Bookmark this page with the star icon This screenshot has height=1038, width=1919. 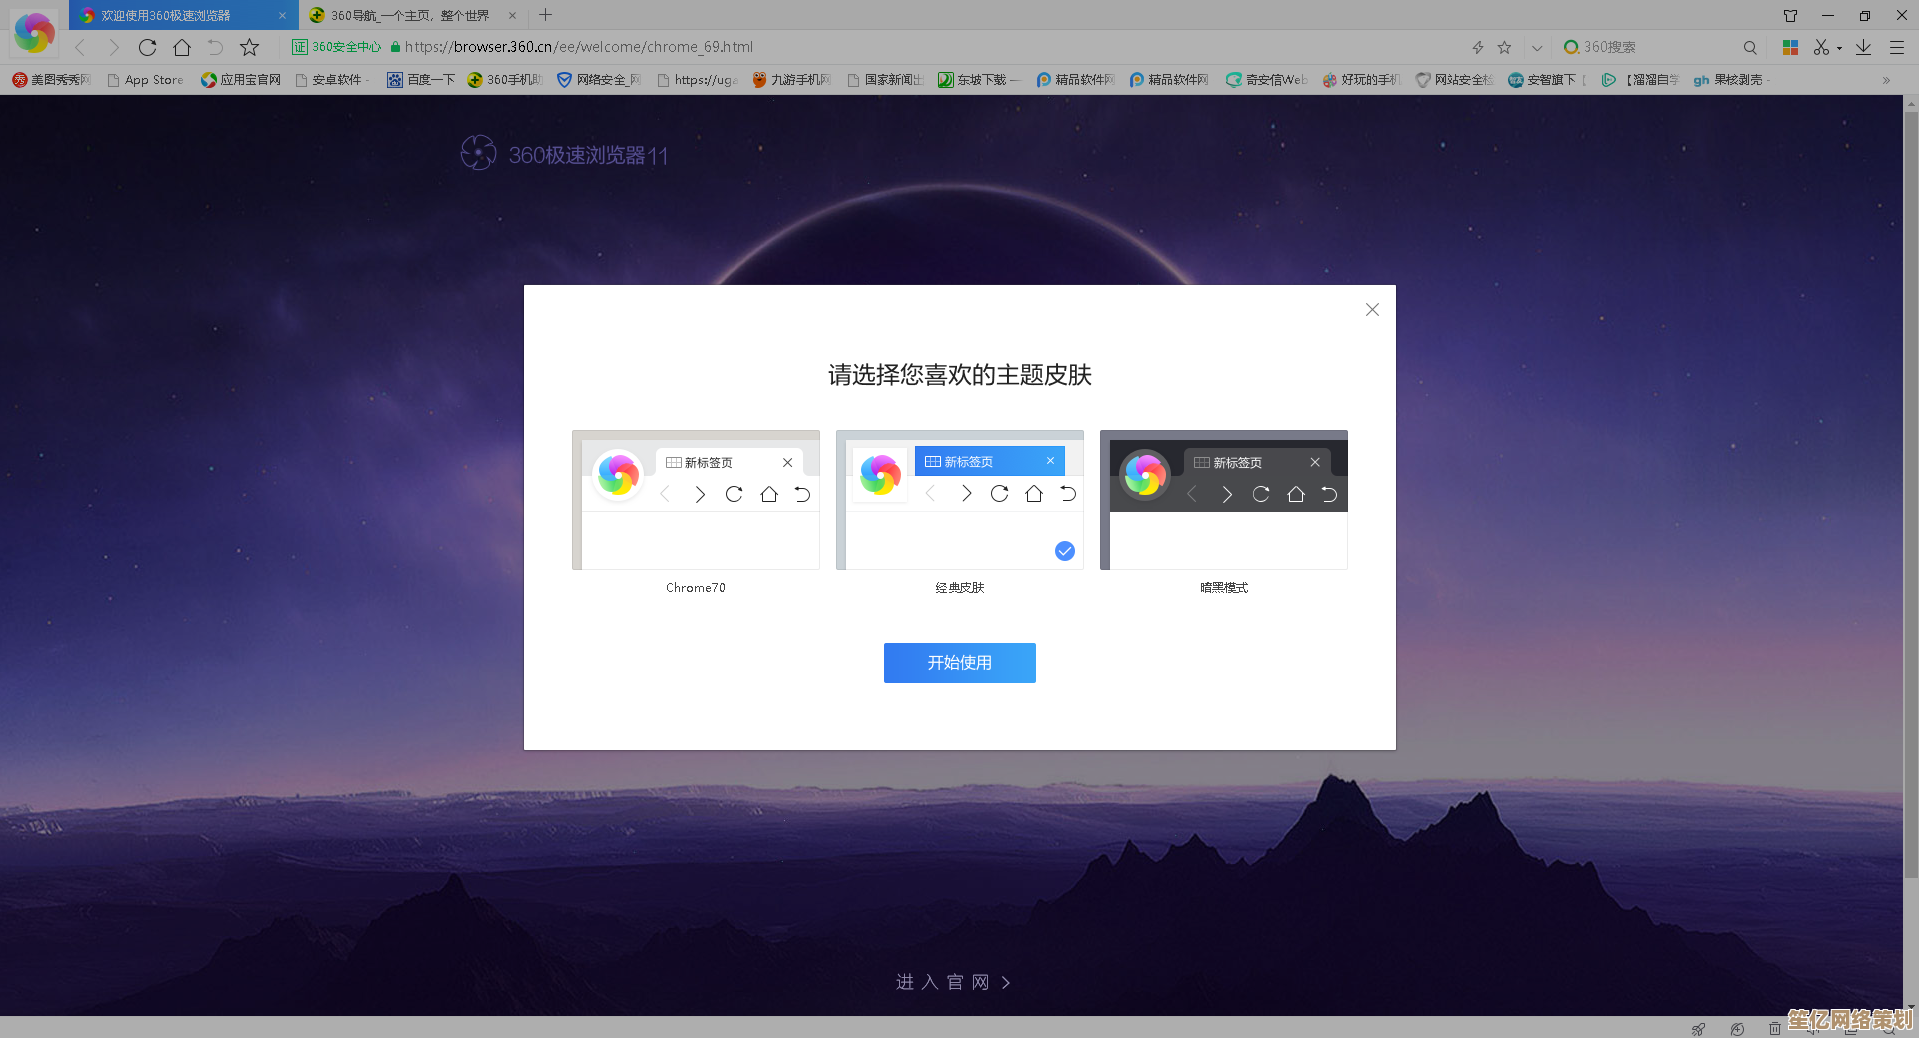1504,47
